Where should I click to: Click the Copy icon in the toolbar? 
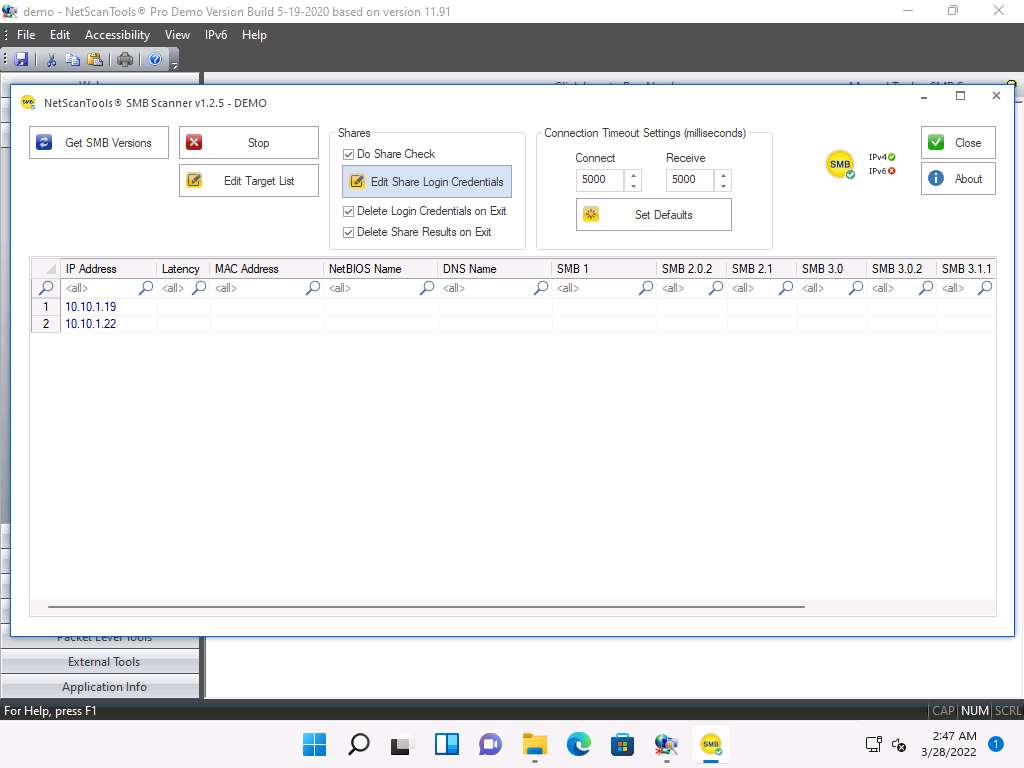(x=72, y=60)
